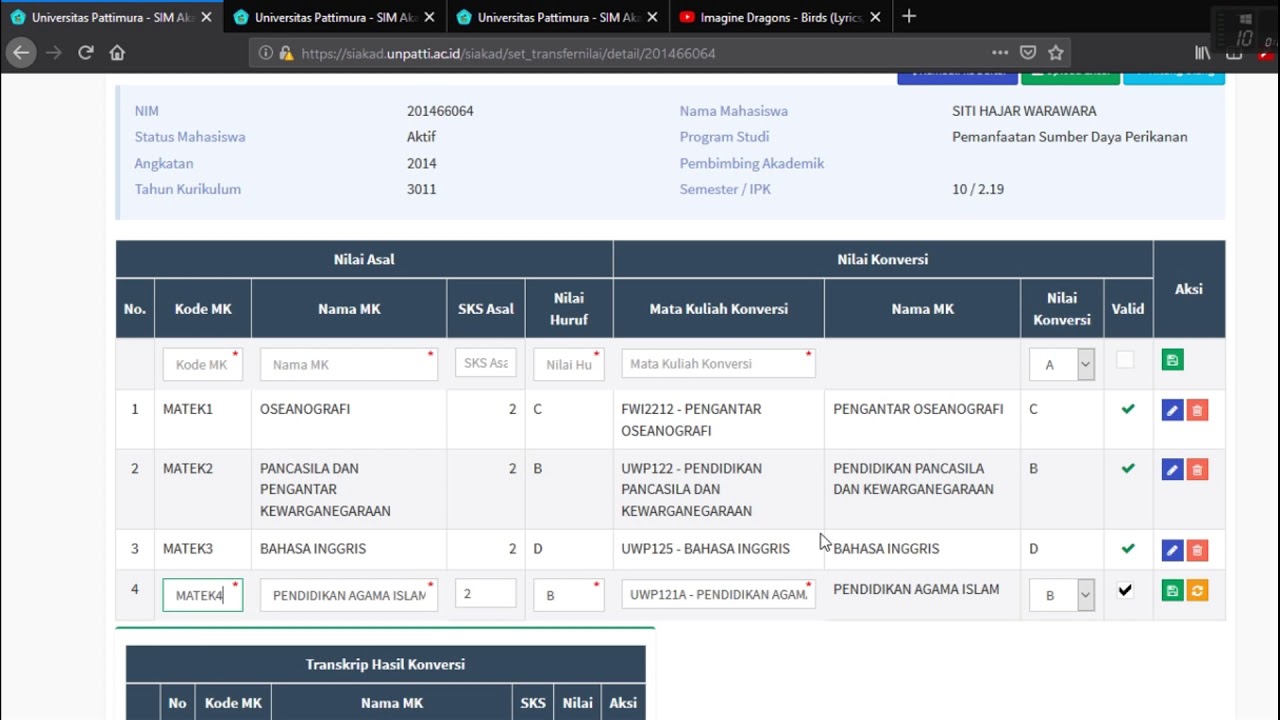Image resolution: width=1280 pixels, height=720 pixels.
Task: Click the browser back arrow
Action: (x=21, y=53)
